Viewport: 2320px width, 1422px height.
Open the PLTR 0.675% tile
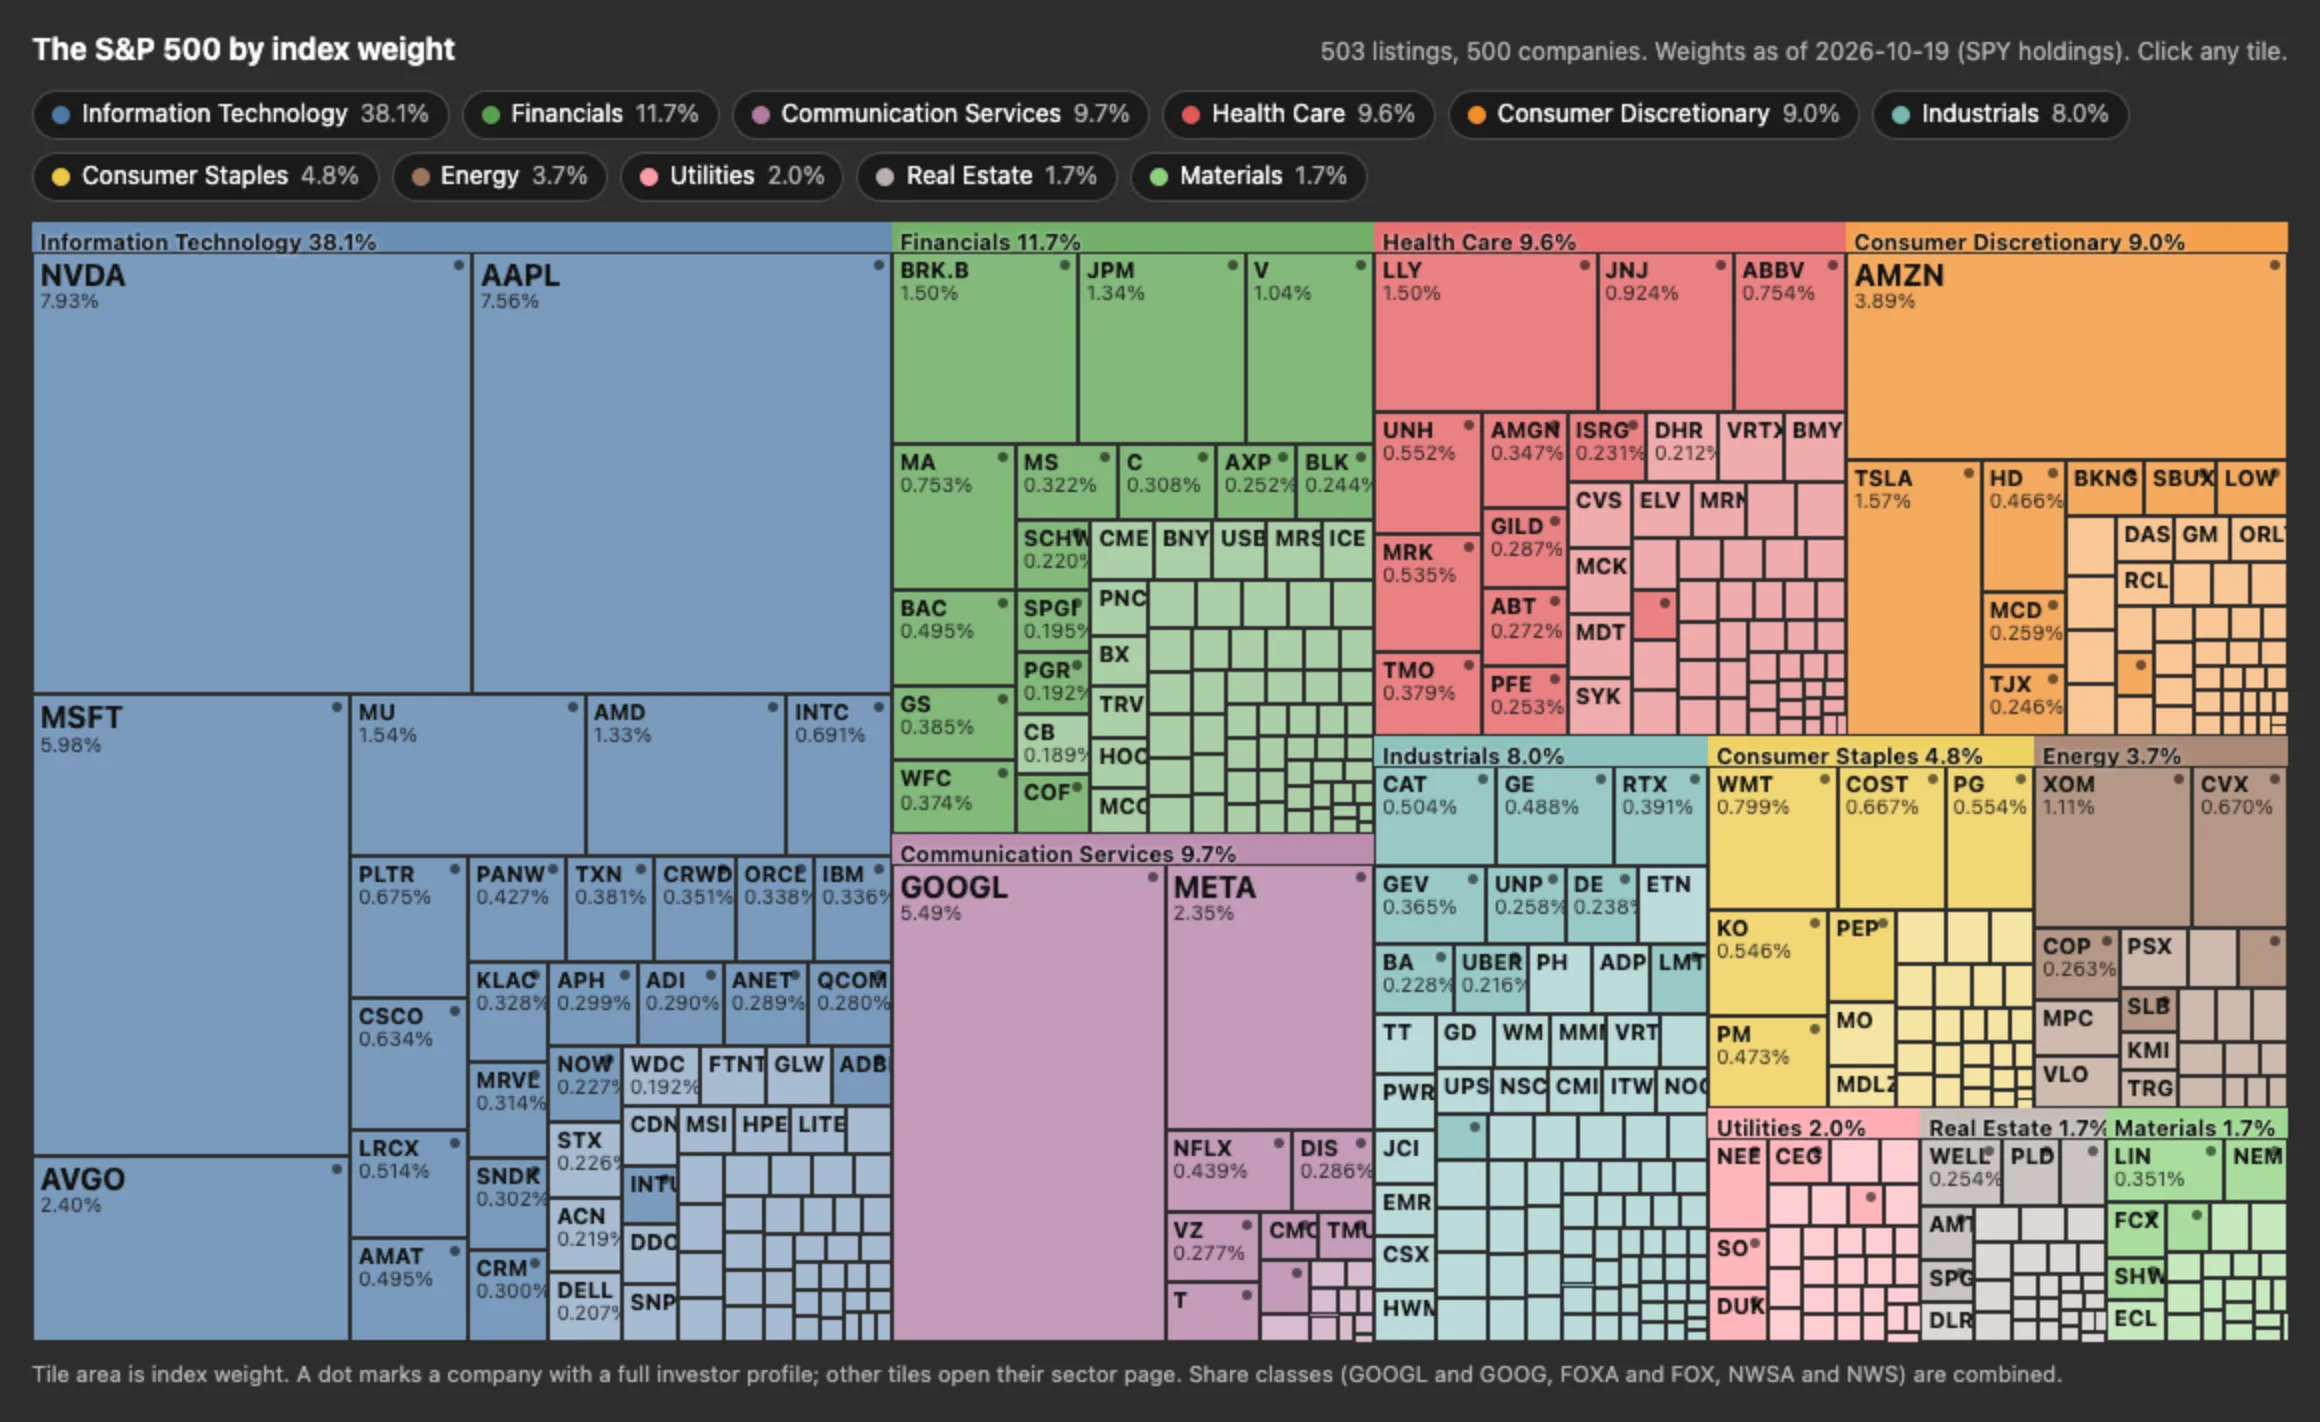click(409, 926)
